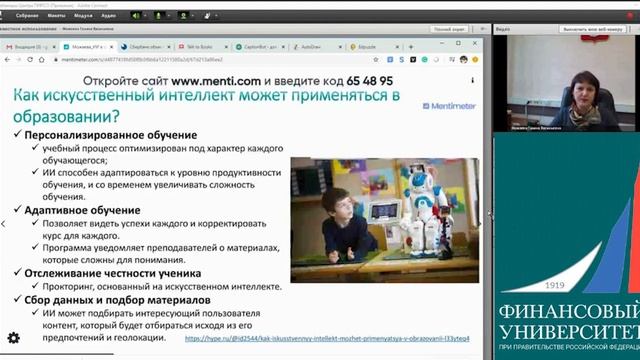Viewport: 640px width, 360px height.
Task: Click the slide title about искусственный интеллект
Action: (x=207, y=106)
